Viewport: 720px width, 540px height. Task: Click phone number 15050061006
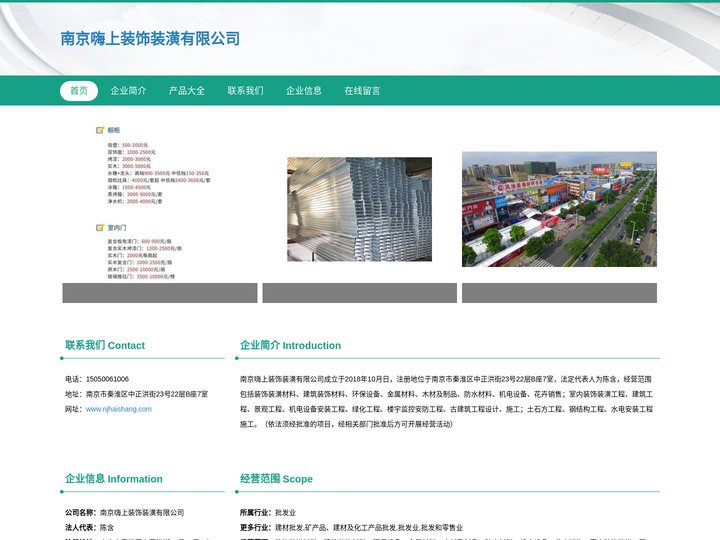click(107, 379)
